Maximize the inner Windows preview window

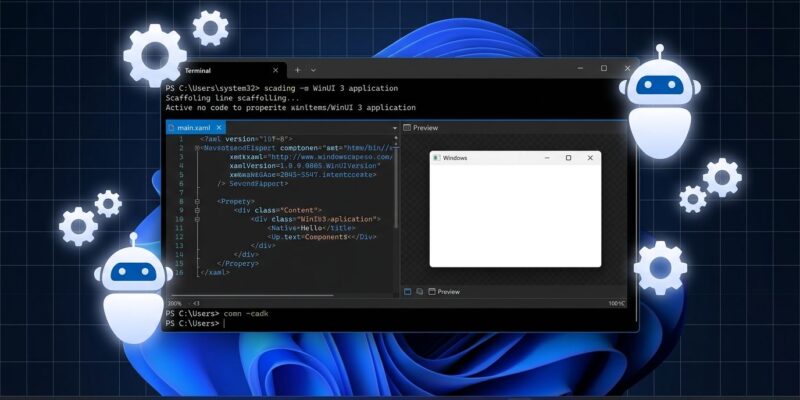point(568,158)
